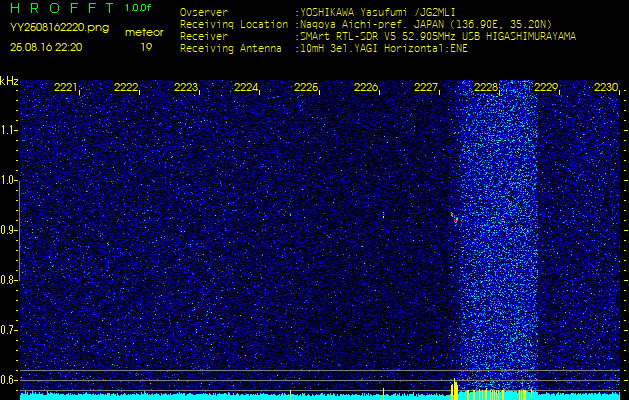Click the 2229 time marker
Image resolution: width=629 pixels, height=400 pixels.
point(546,87)
